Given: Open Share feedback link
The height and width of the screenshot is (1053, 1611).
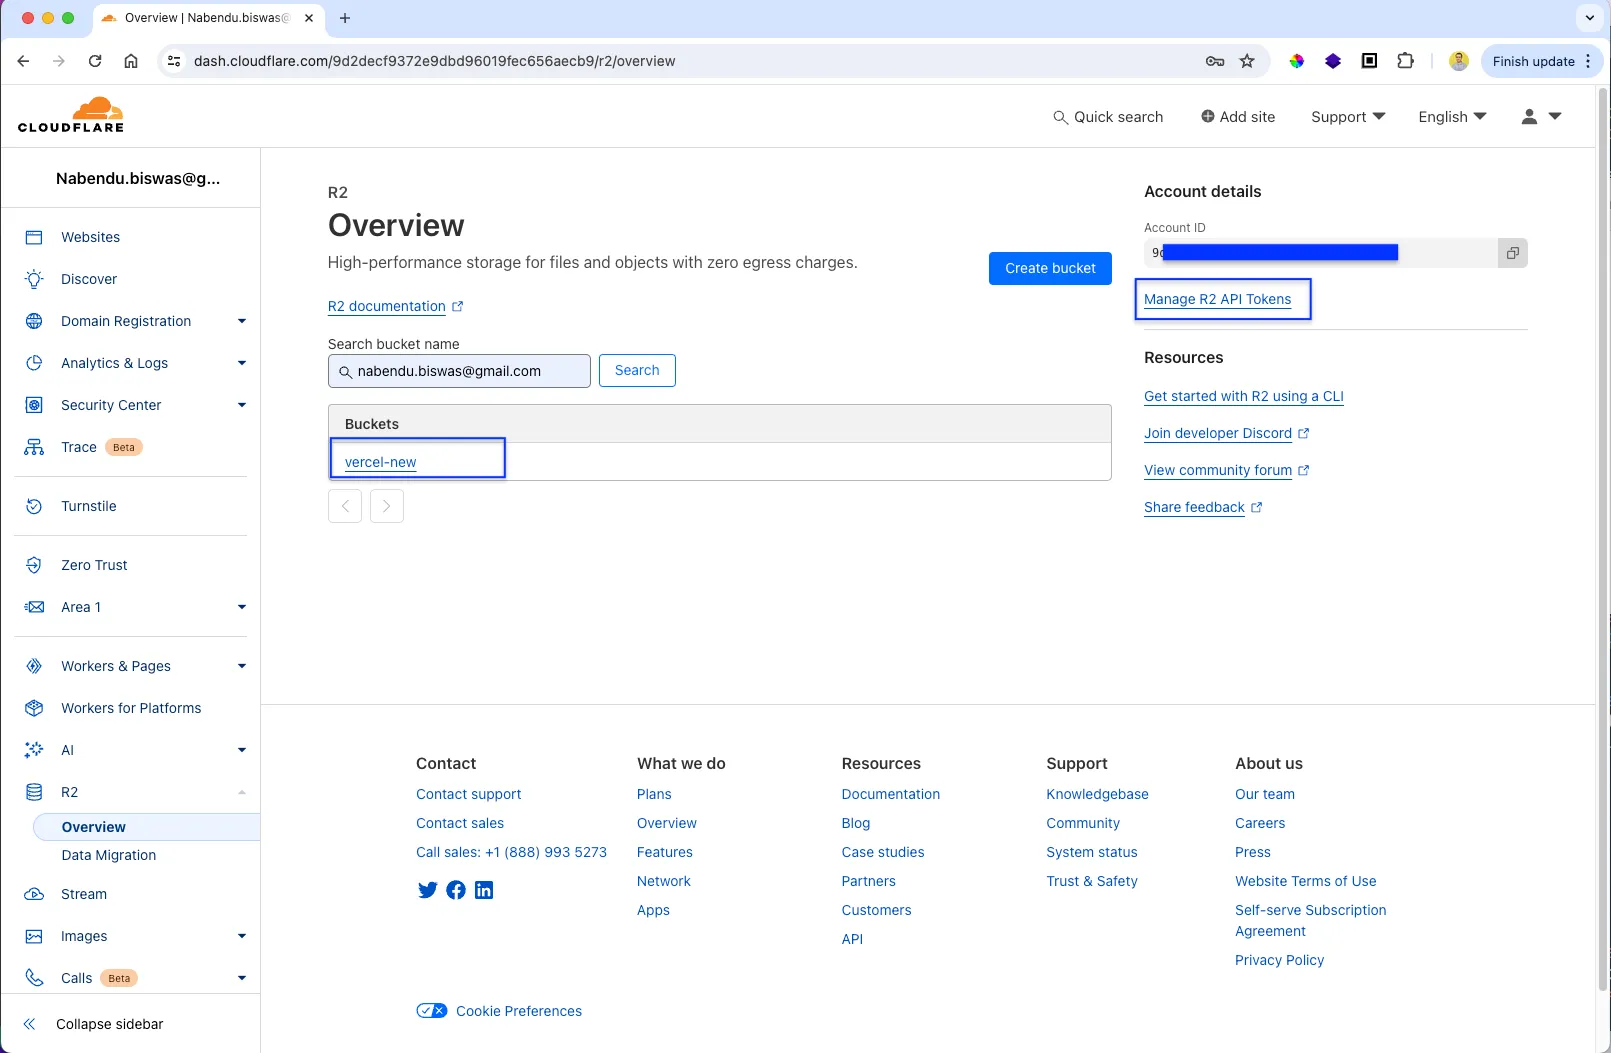Looking at the screenshot, I should tap(1203, 507).
